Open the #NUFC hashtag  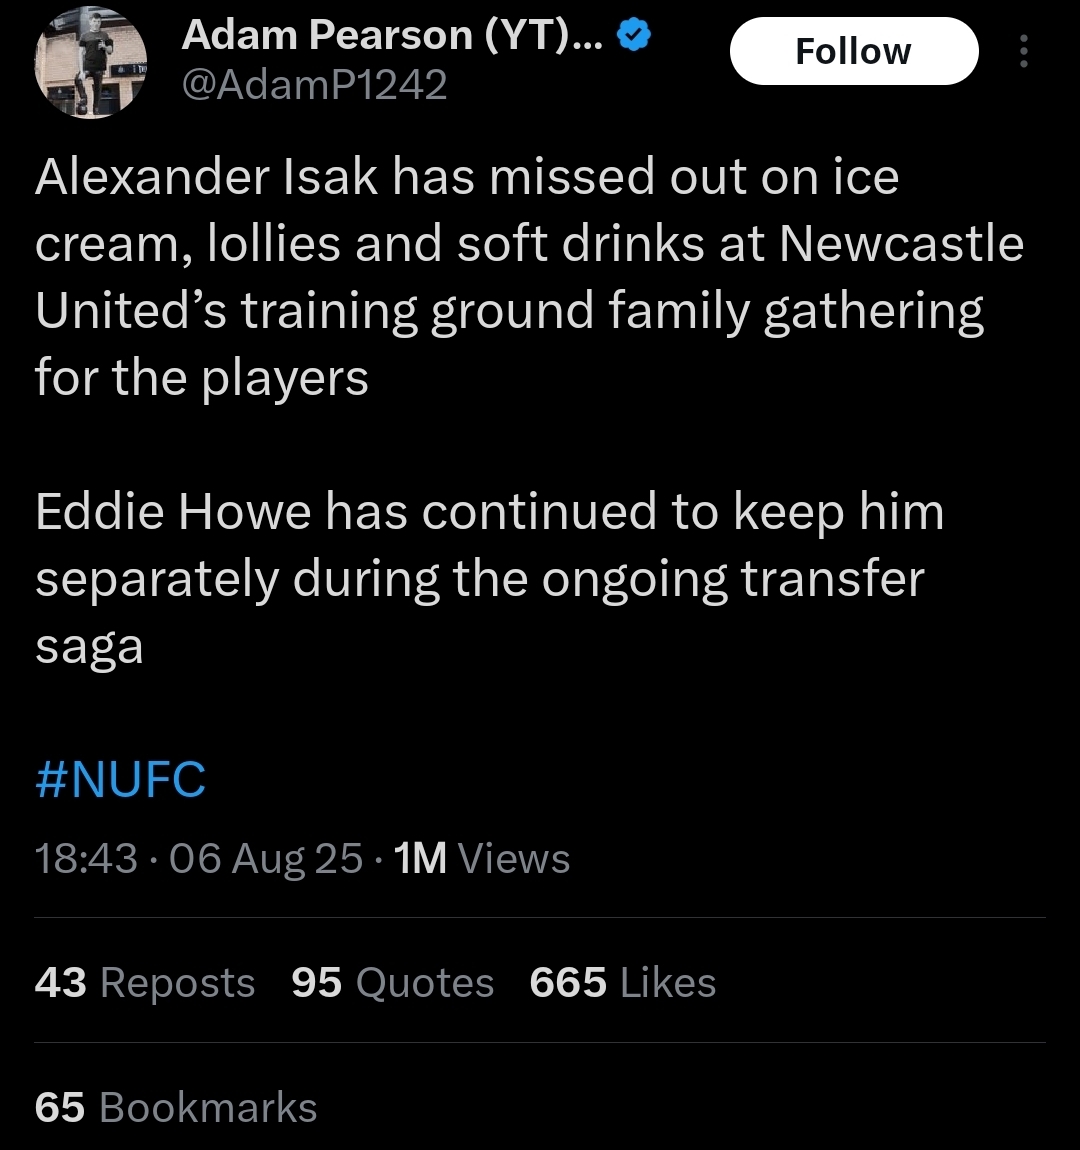coord(120,779)
